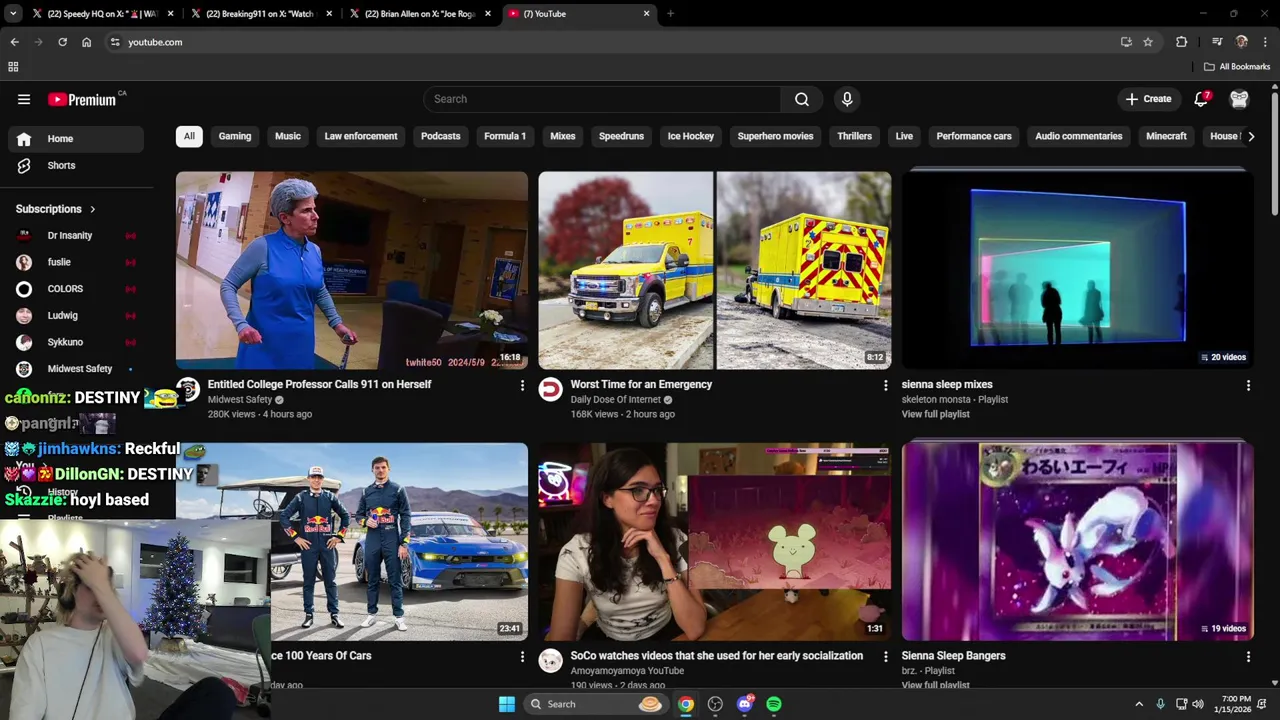
Task: Select the Minecraft filter chip
Action: click(x=1166, y=136)
